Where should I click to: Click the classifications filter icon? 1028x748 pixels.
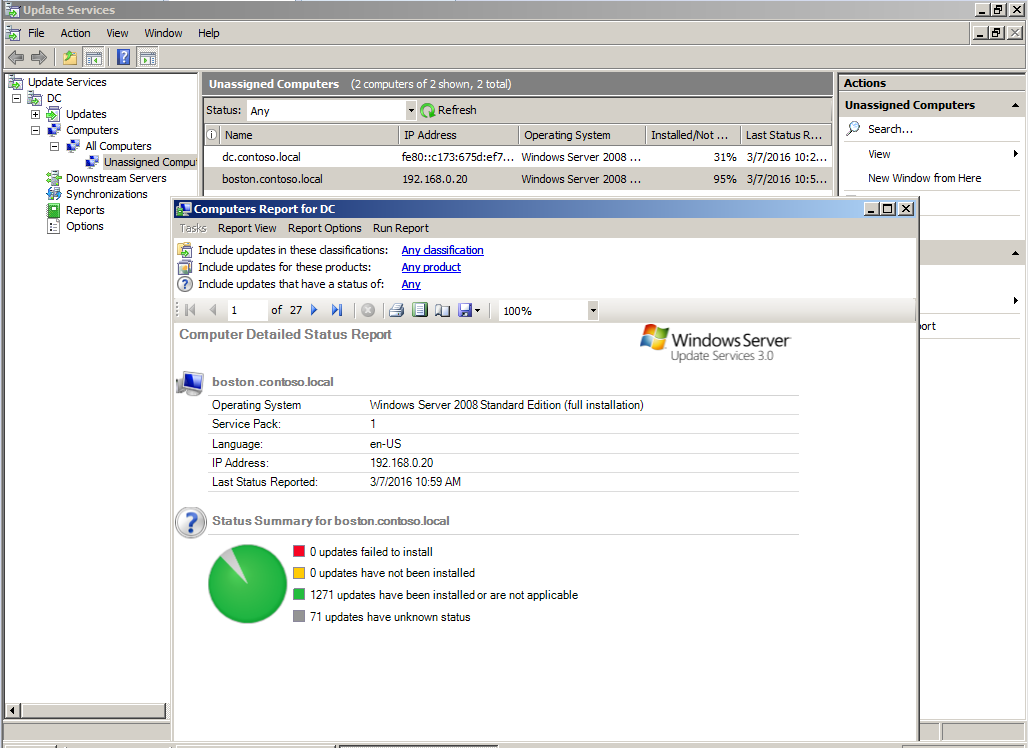coord(186,250)
